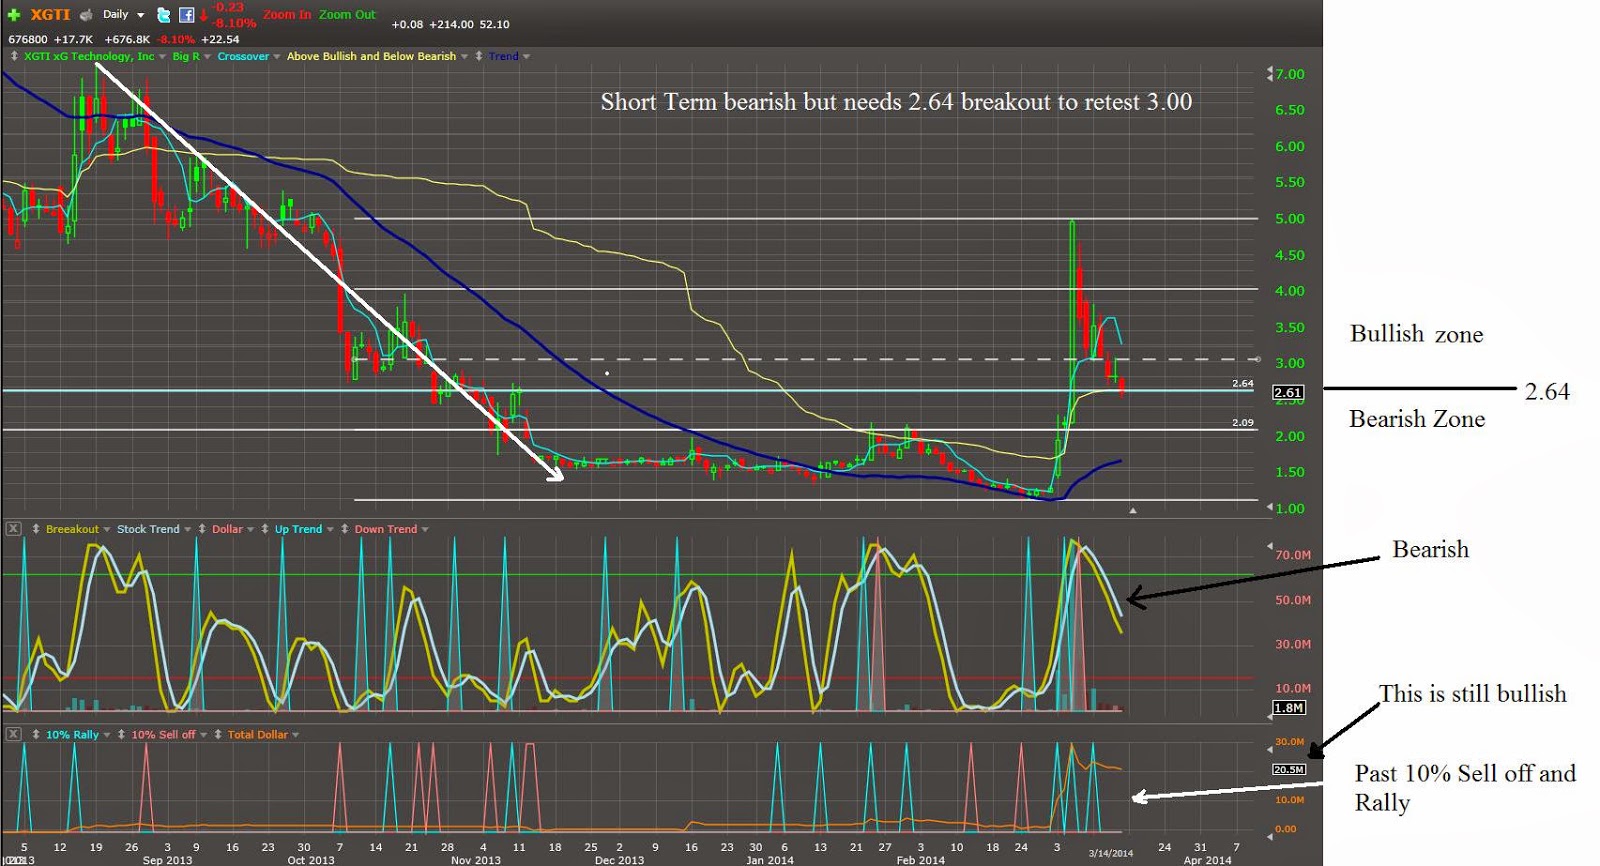Select the Stock Trend legend label
The height and width of the screenshot is (866, 1600).
[x=148, y=529]
